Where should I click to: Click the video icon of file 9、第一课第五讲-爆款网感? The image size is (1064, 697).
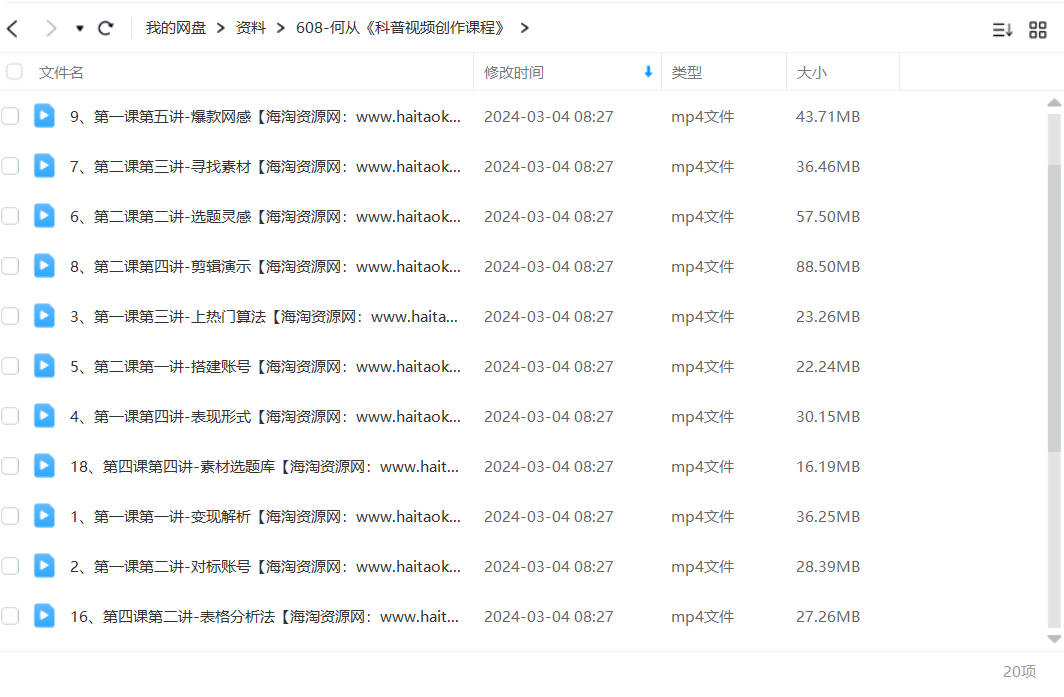[44, 116]
